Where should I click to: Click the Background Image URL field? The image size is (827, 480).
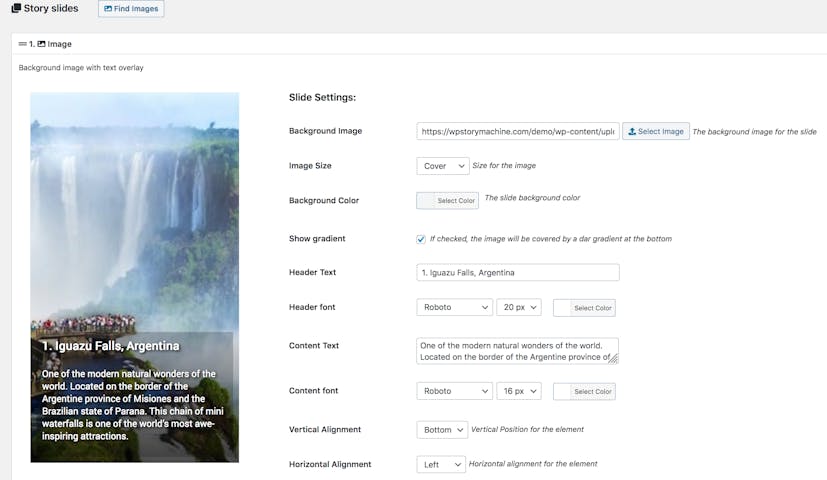(x=517, y=131)
